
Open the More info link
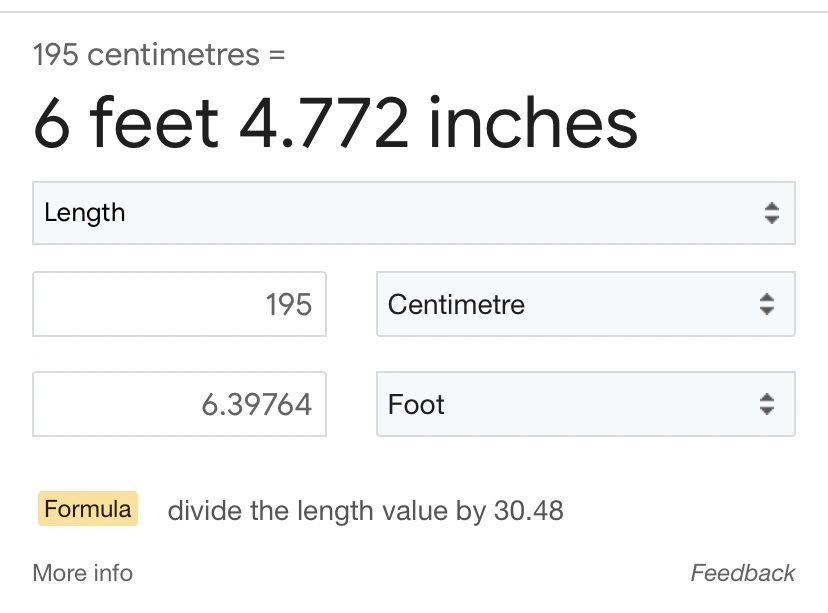(x=82, y=573)
